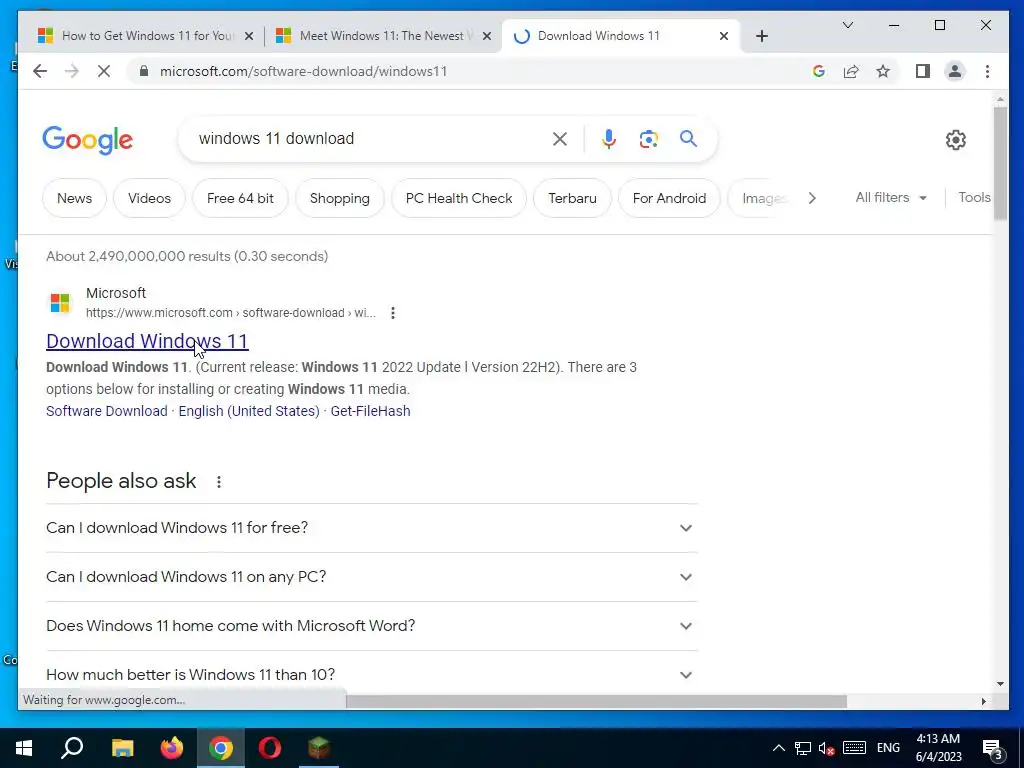Clear the search box with X

coord(560,138)
